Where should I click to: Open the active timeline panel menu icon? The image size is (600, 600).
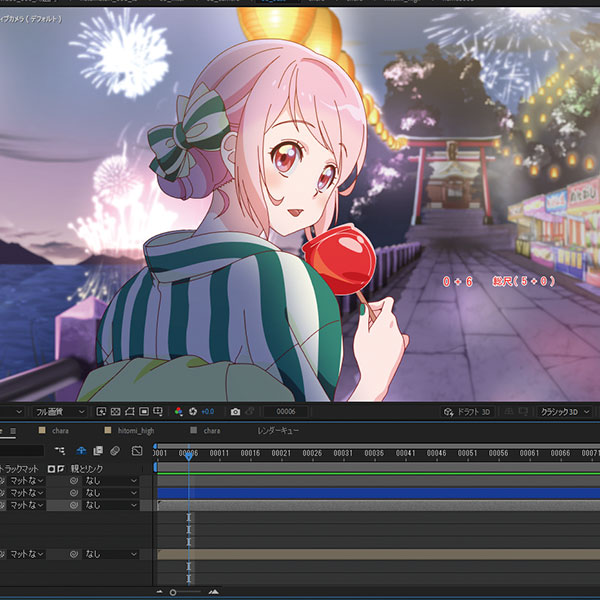(13, 431)
